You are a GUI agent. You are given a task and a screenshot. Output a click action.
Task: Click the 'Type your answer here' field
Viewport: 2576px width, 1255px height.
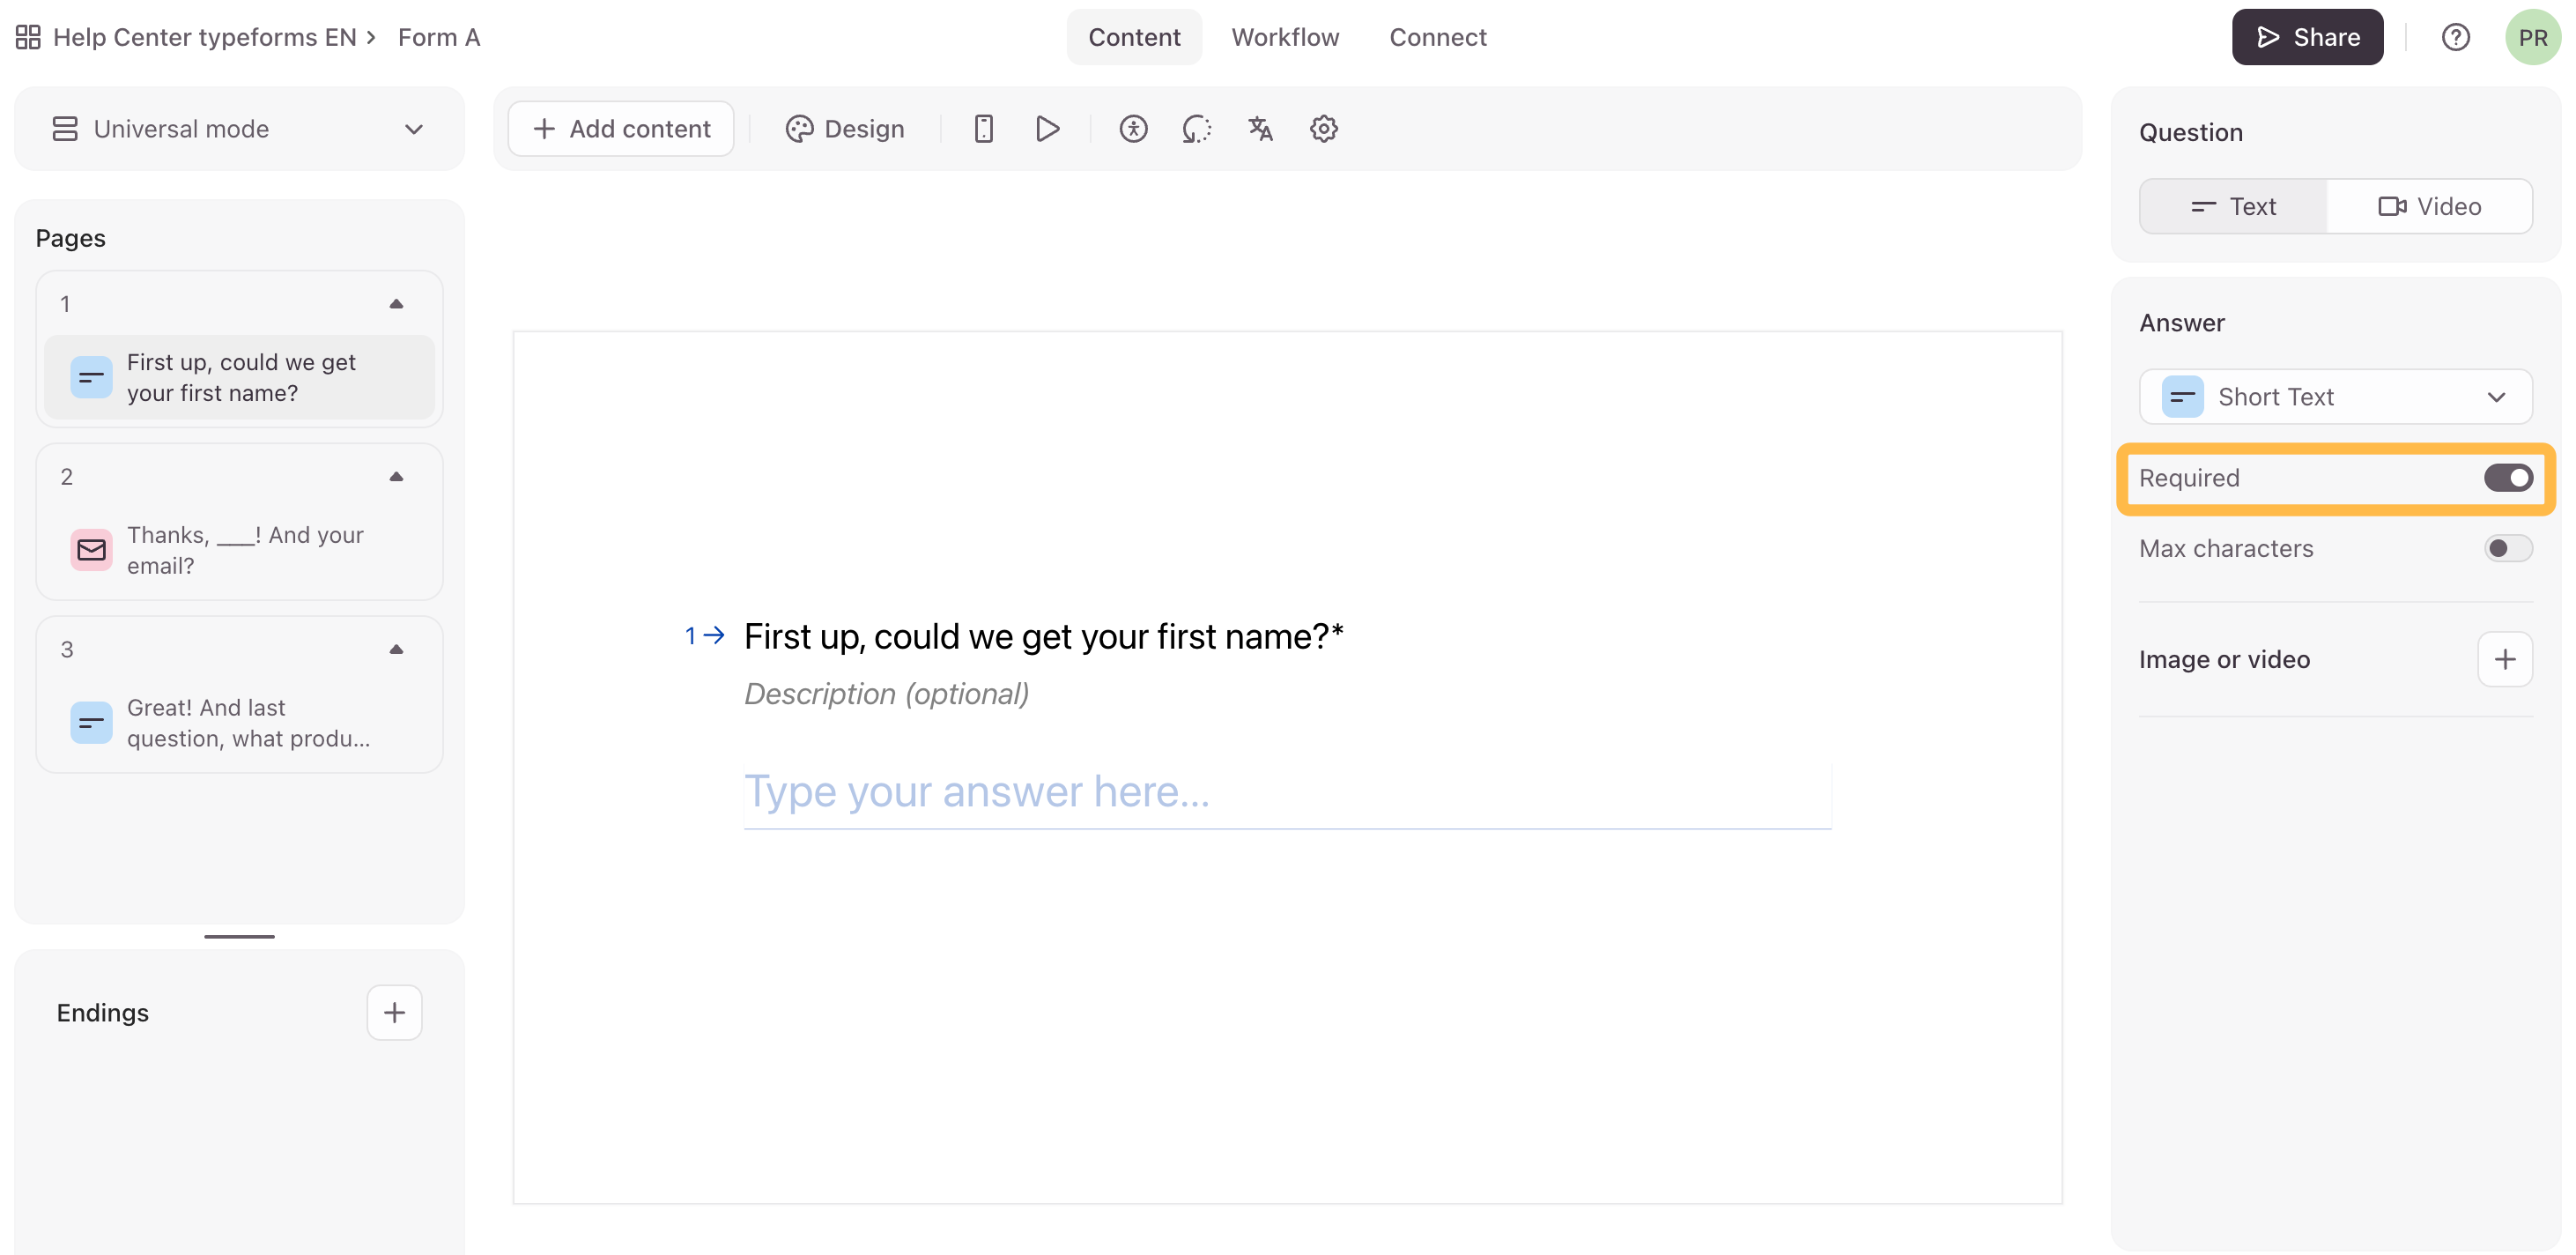point(1286,792)
